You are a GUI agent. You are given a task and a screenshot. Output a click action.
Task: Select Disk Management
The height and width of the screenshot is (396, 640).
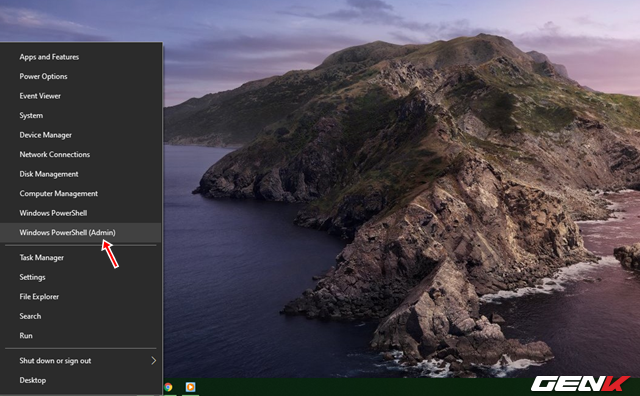[x=81, y=174]
